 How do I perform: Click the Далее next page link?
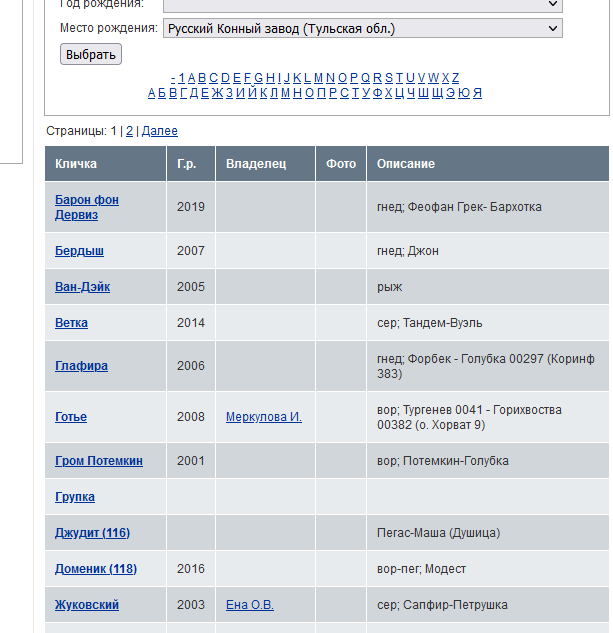click(160, 131)
